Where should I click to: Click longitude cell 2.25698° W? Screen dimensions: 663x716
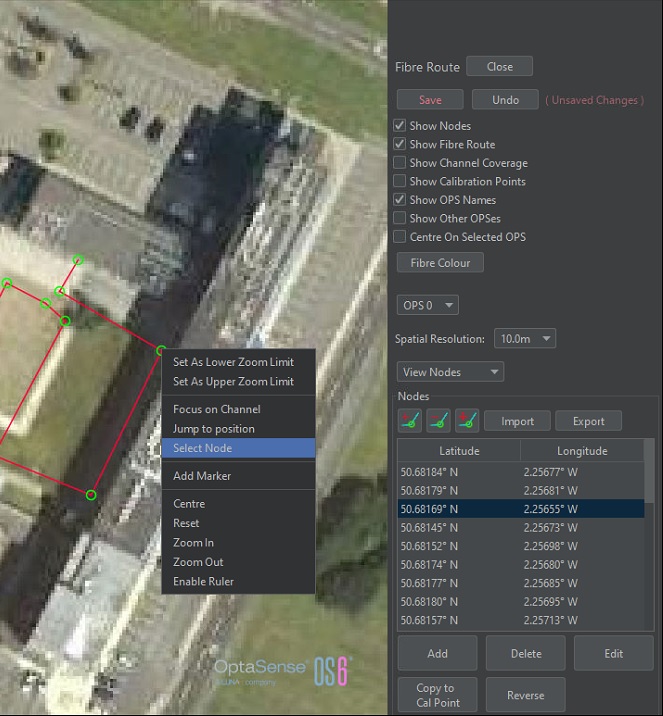[x=582, y=546]
